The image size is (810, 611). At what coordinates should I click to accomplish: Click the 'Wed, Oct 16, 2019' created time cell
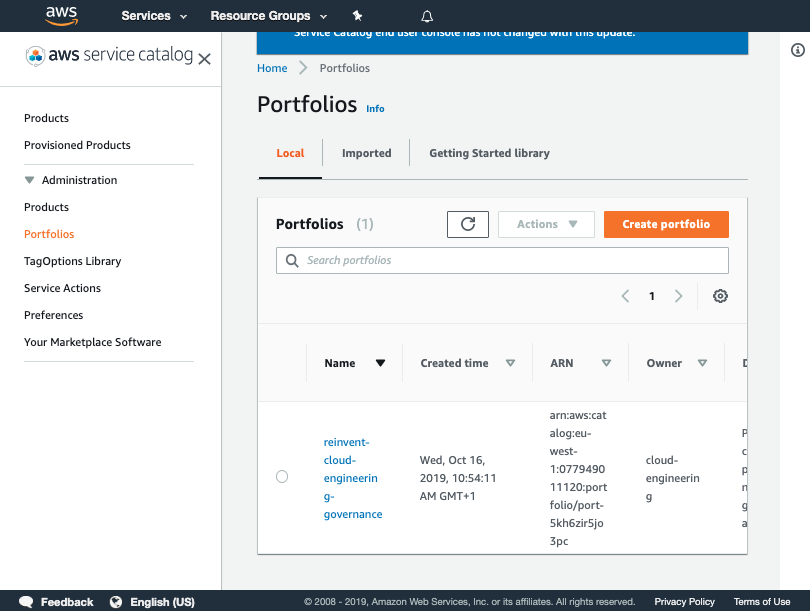click(458, 478)
